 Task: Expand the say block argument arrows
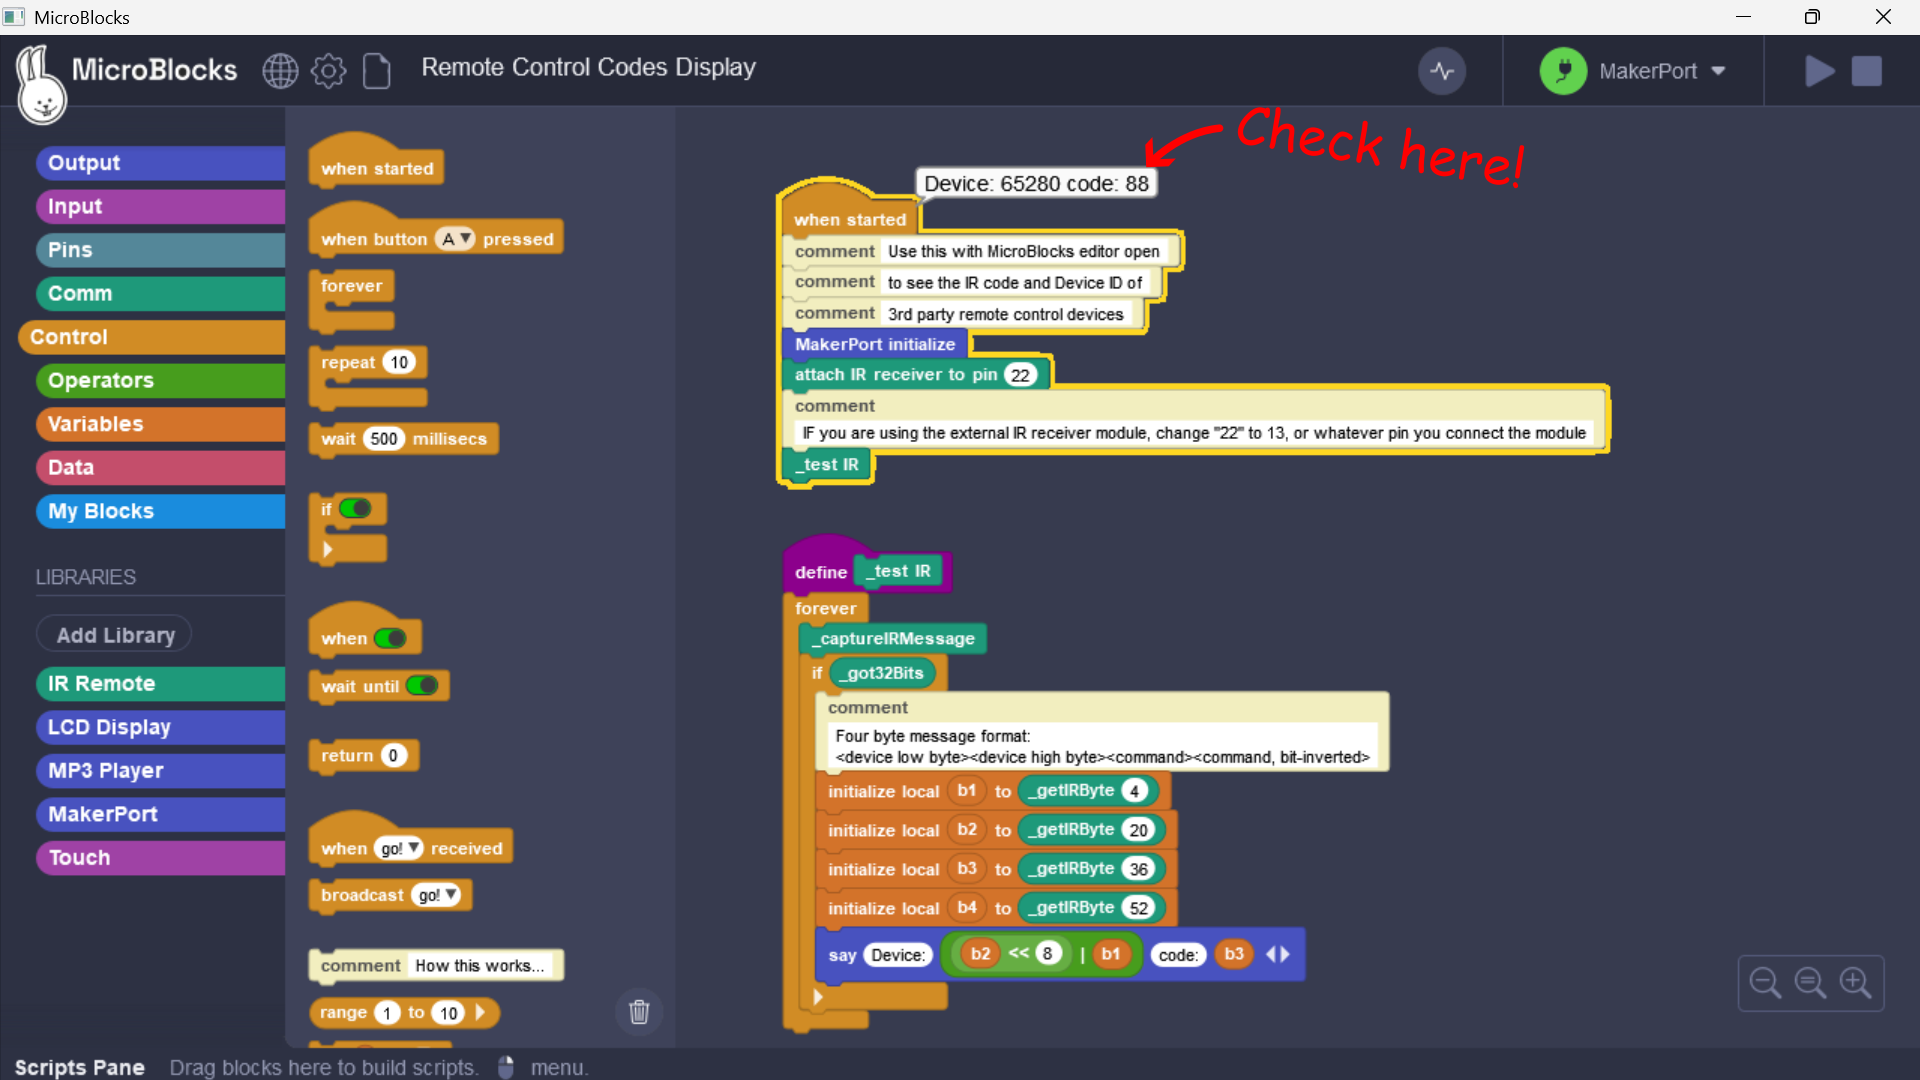pyautogui.click(x=1278, y=954)
